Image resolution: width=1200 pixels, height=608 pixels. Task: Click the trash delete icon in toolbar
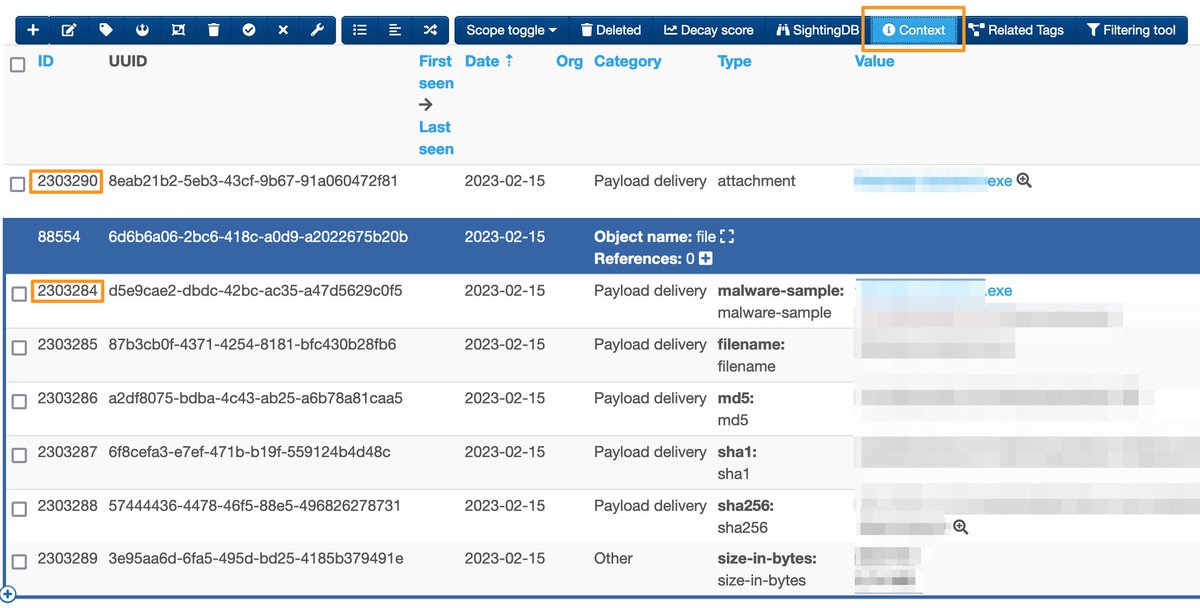tap(213, 30)
